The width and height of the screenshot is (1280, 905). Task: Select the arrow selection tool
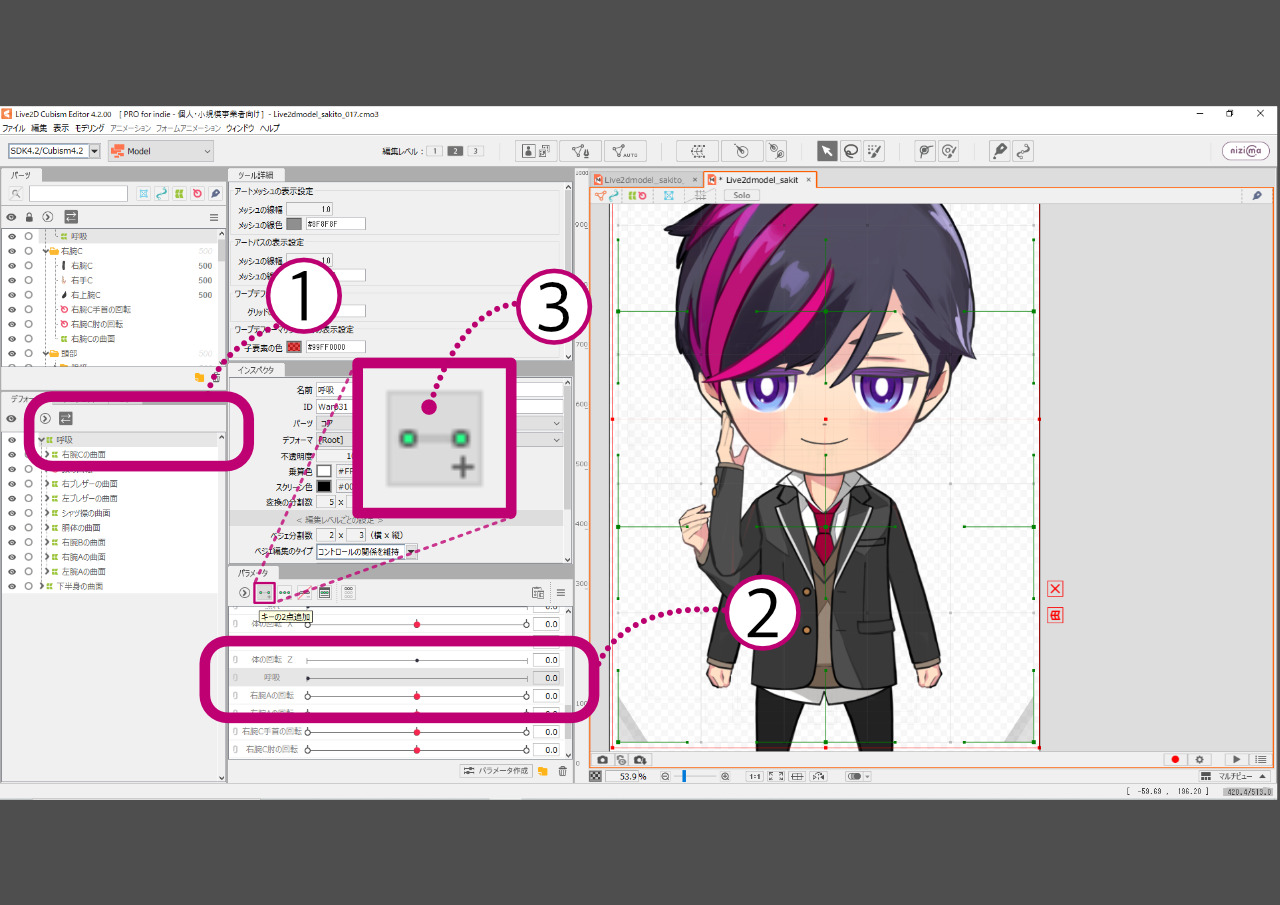[827, 151]
